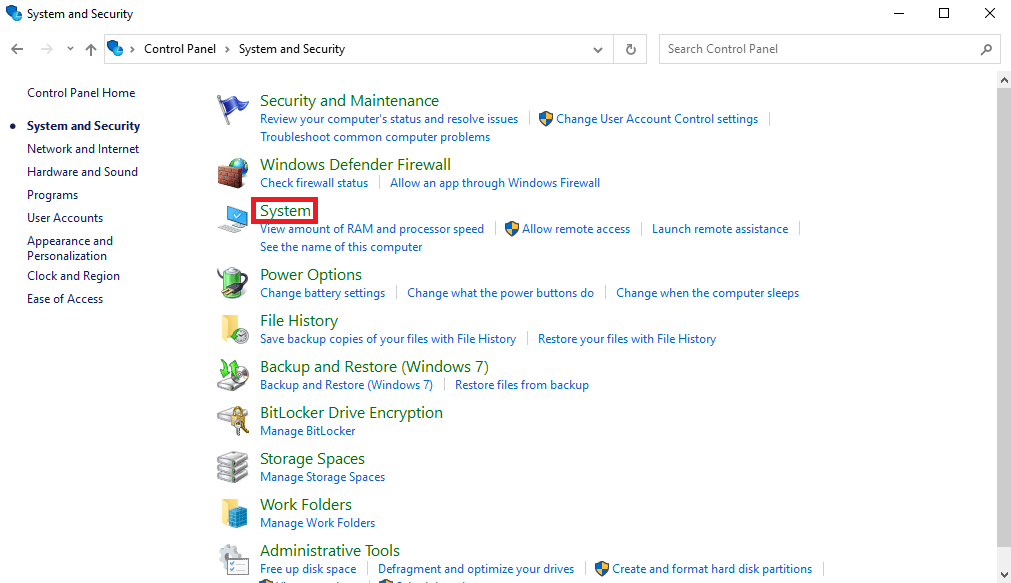
Task: Open Windows Defender Firewall heading
Action: (355, 164)
